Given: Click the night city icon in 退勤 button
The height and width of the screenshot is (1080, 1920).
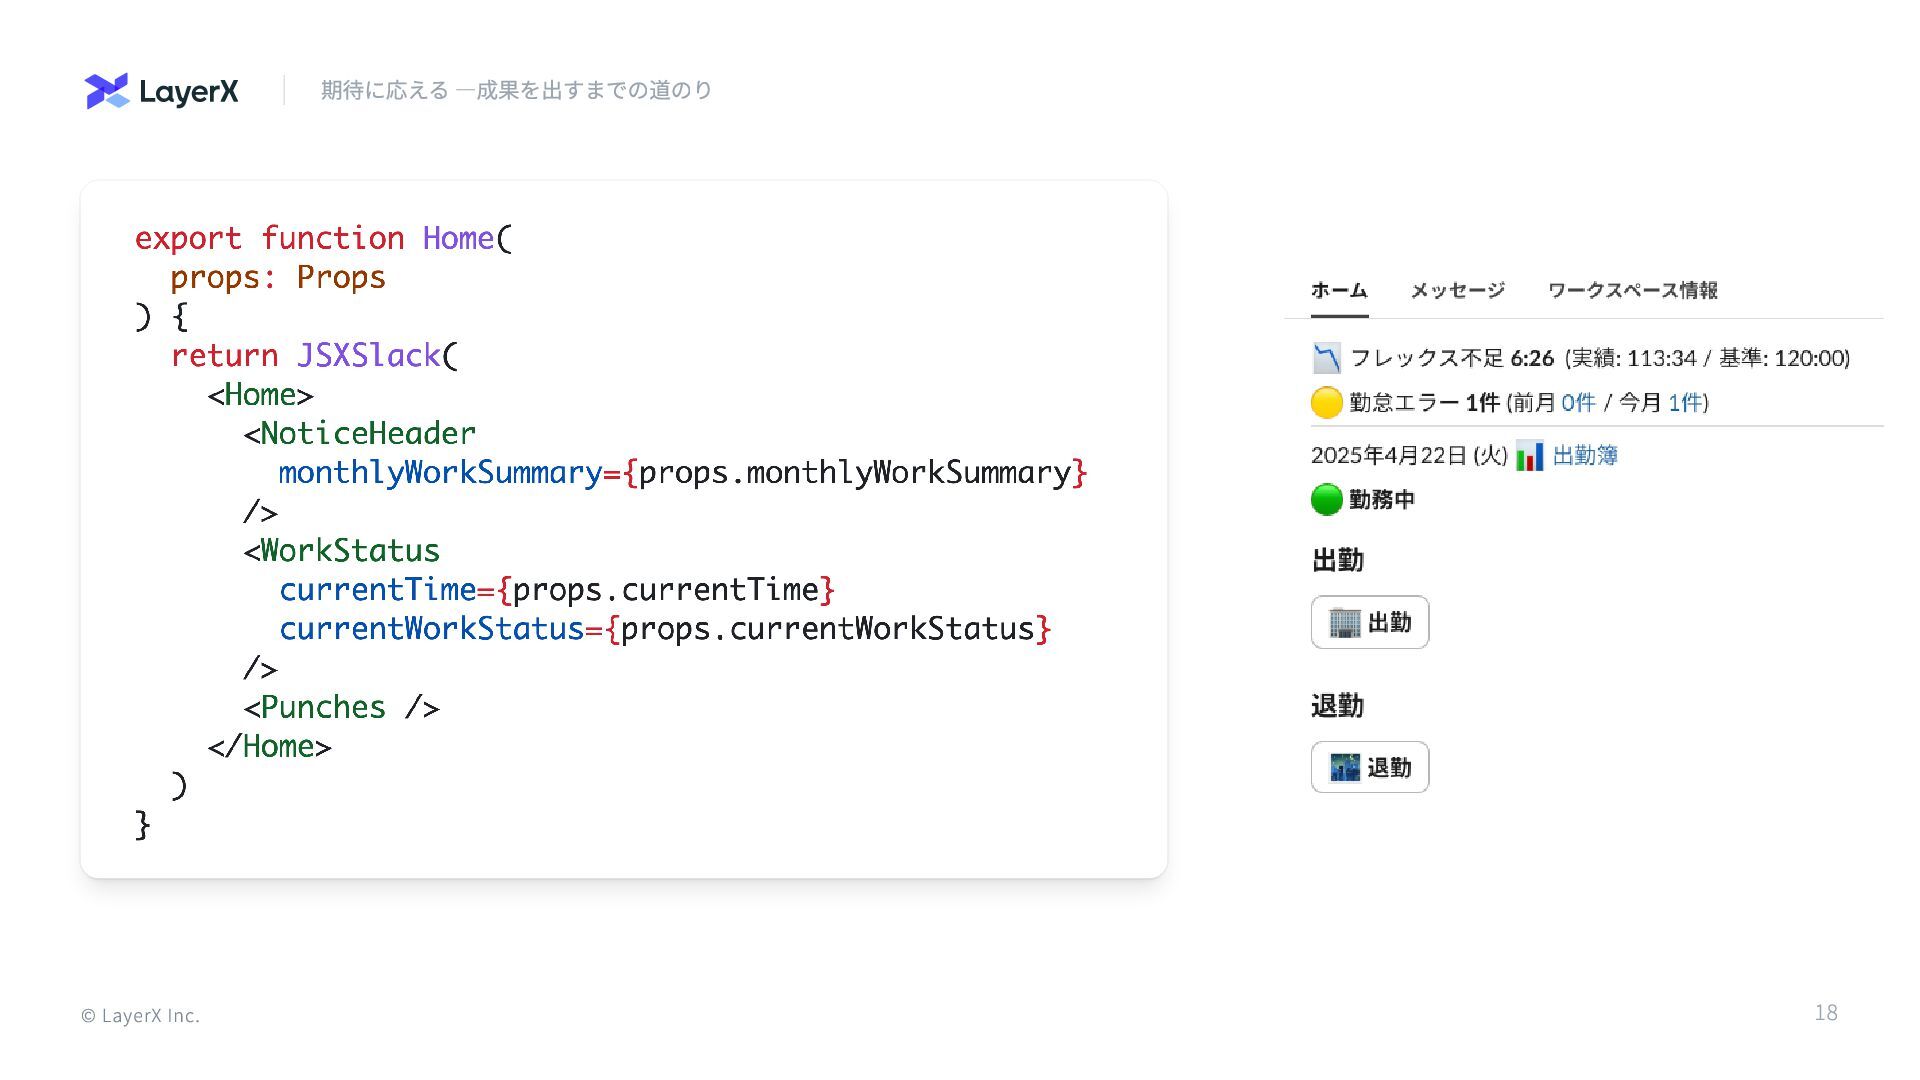Looking at the screenshot, I should point(1344,768).
